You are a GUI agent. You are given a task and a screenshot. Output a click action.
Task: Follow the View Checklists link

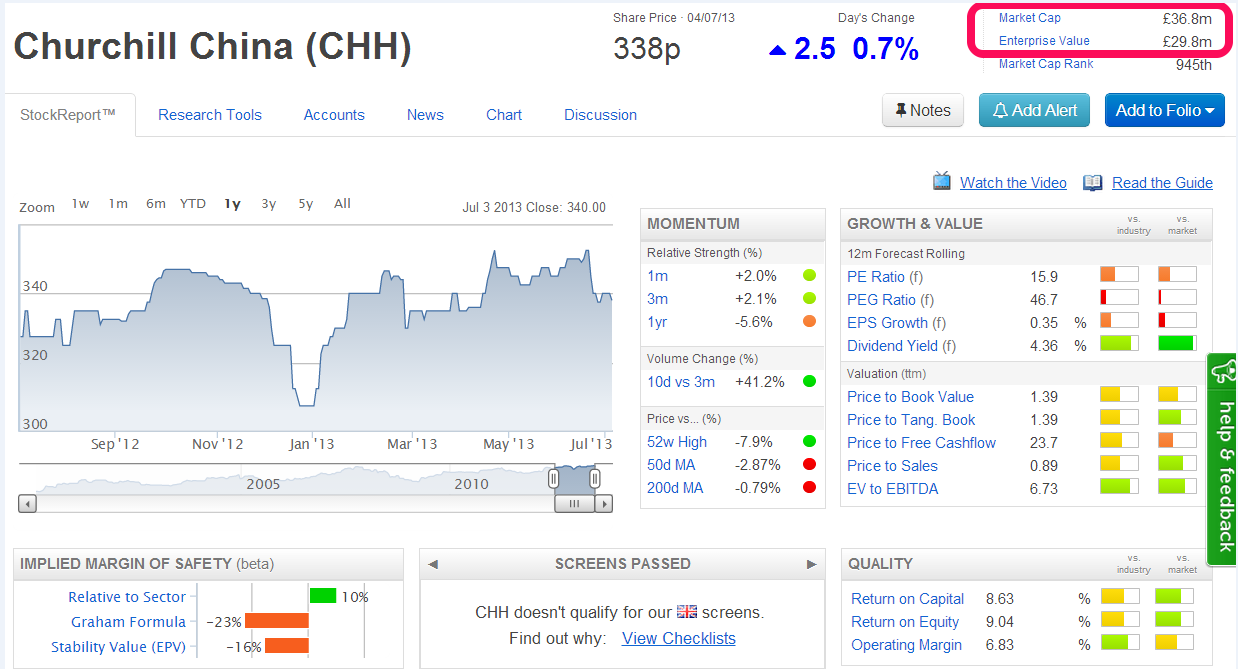[x=678, y=638]
